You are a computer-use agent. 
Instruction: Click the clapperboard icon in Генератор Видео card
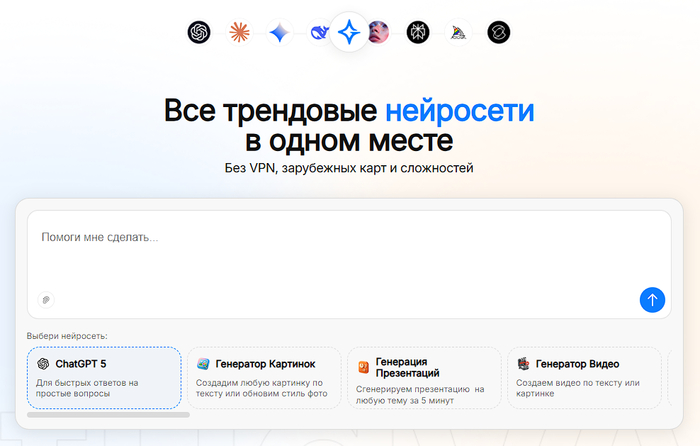point(523,364)
